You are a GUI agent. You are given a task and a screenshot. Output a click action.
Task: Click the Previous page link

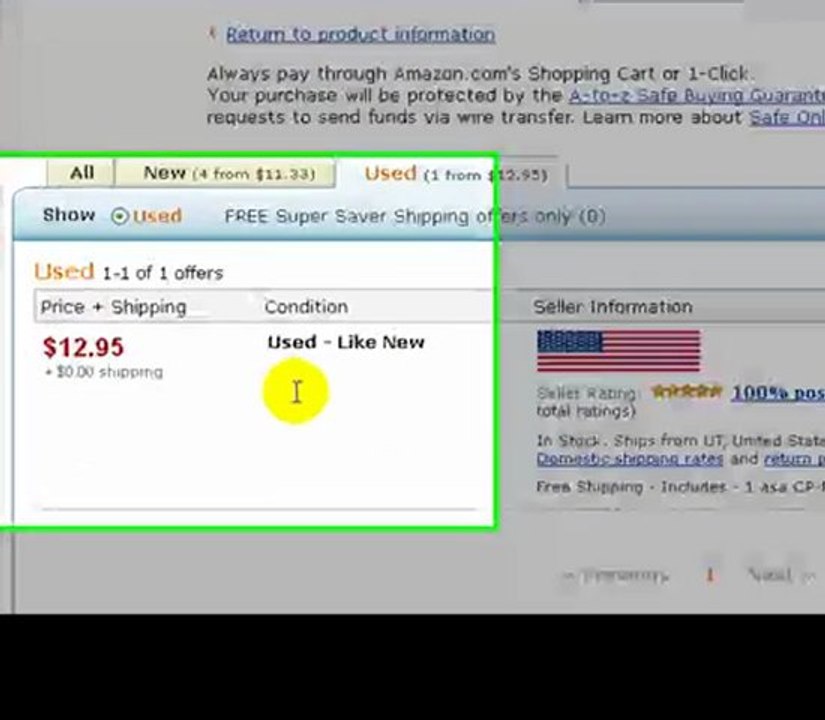click(x=615, y=575)
